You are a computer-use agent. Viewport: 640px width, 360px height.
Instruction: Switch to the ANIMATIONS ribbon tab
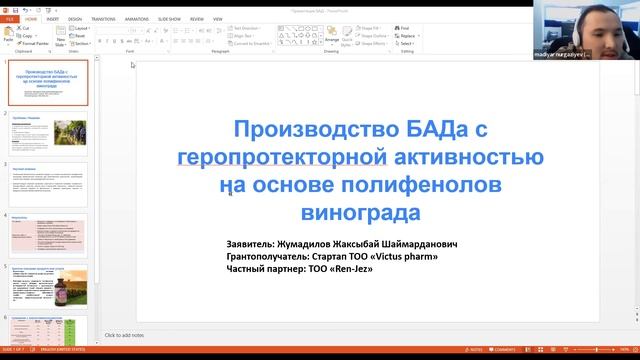point(137,19)
